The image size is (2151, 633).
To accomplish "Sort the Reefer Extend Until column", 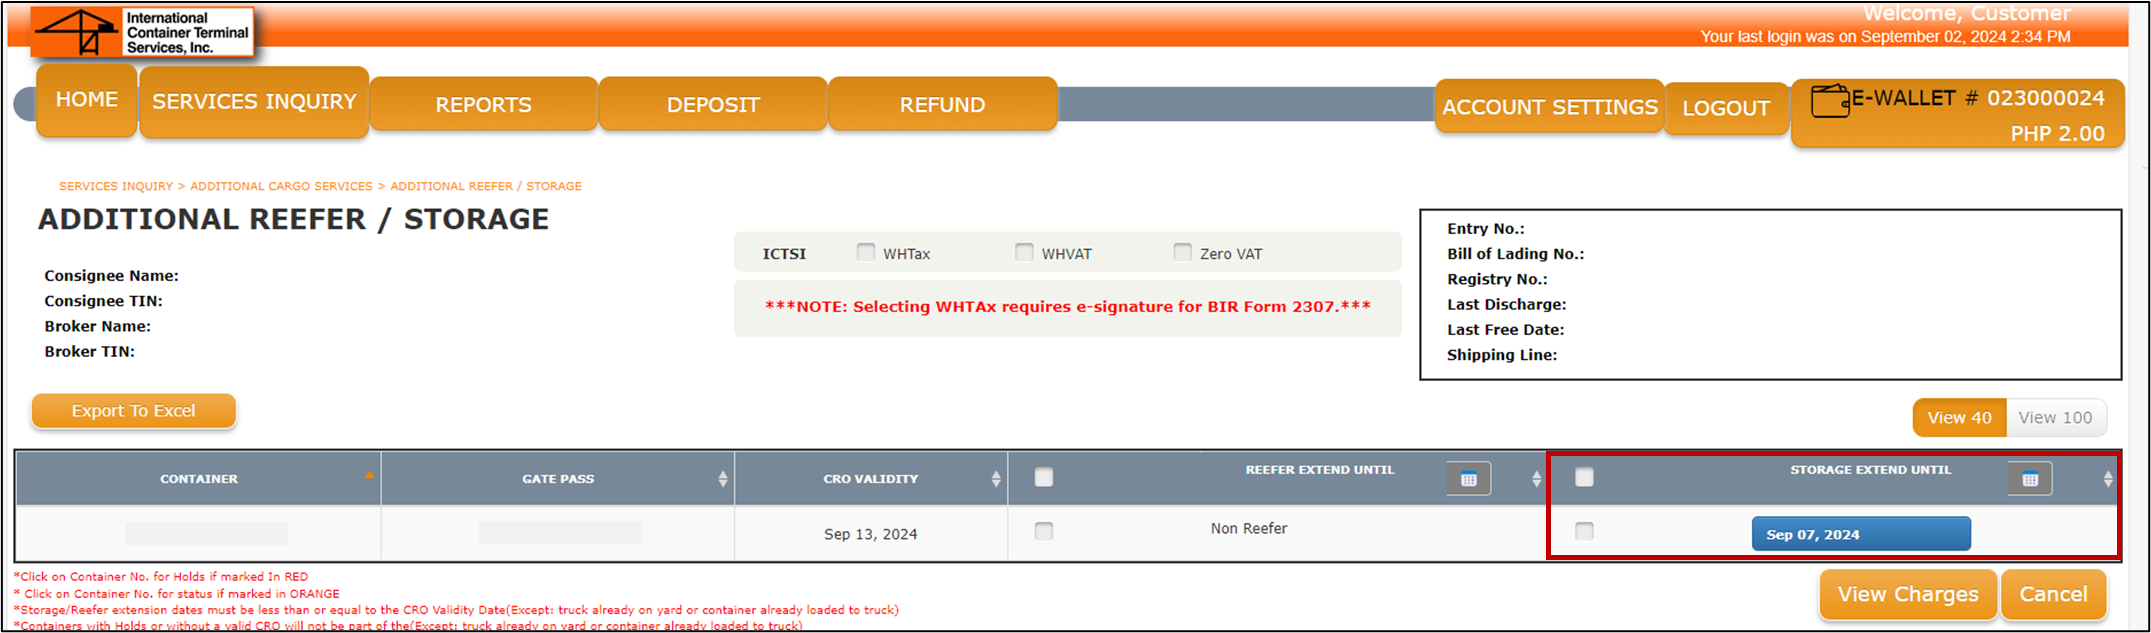I will point(1536,479).
